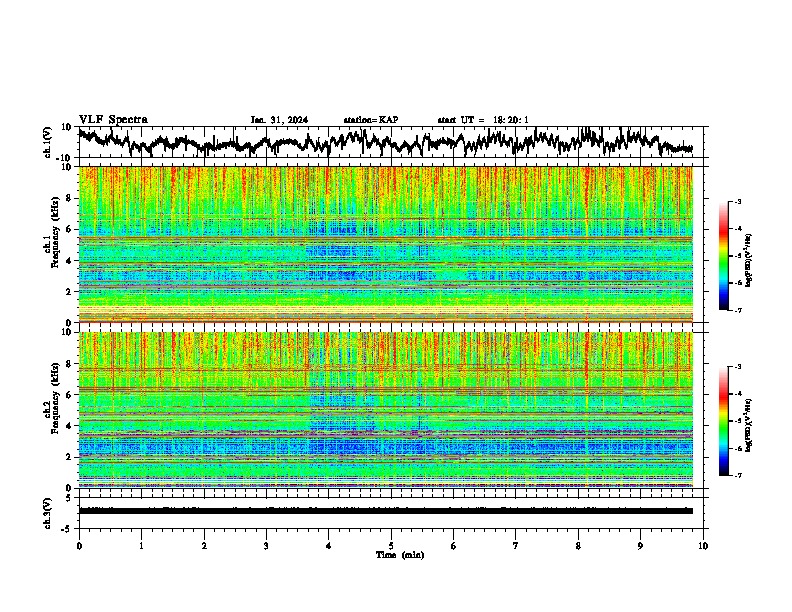Click the '0' tick on the time axis
Viewport: 792px width, 612px height.
[x=79, y=546]
